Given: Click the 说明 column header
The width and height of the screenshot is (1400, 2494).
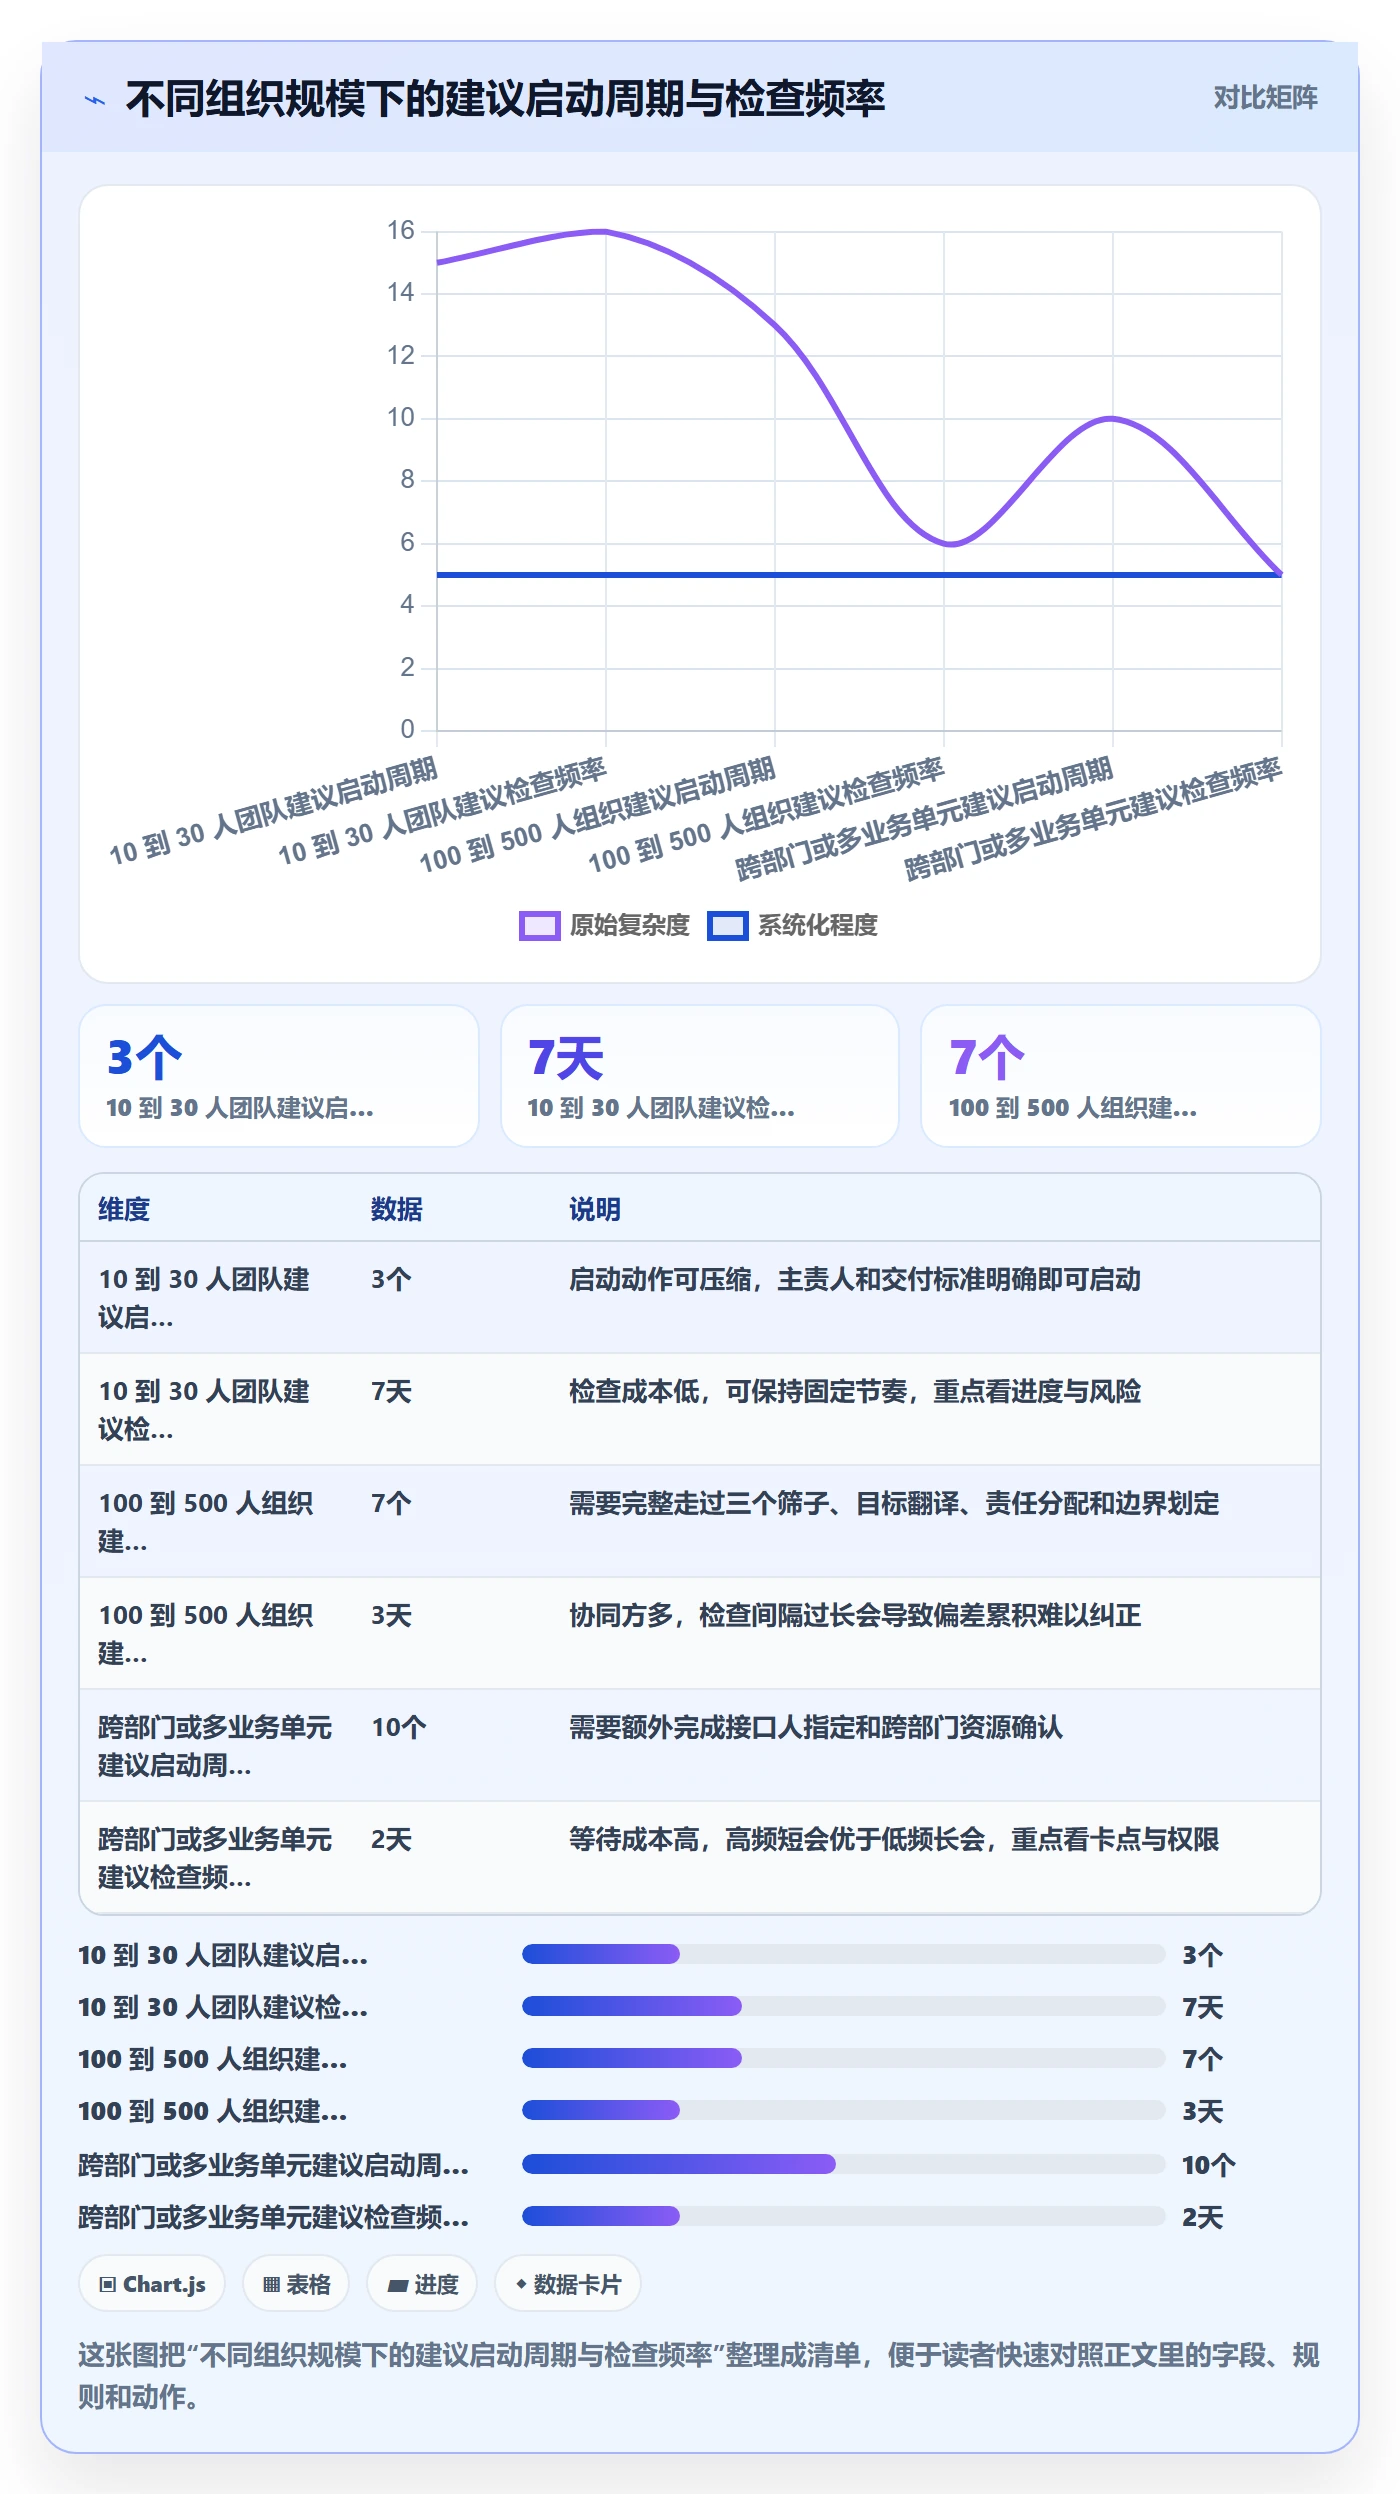Looking at the screenshot, I should pyautogui.click(x=595, y=1209).
